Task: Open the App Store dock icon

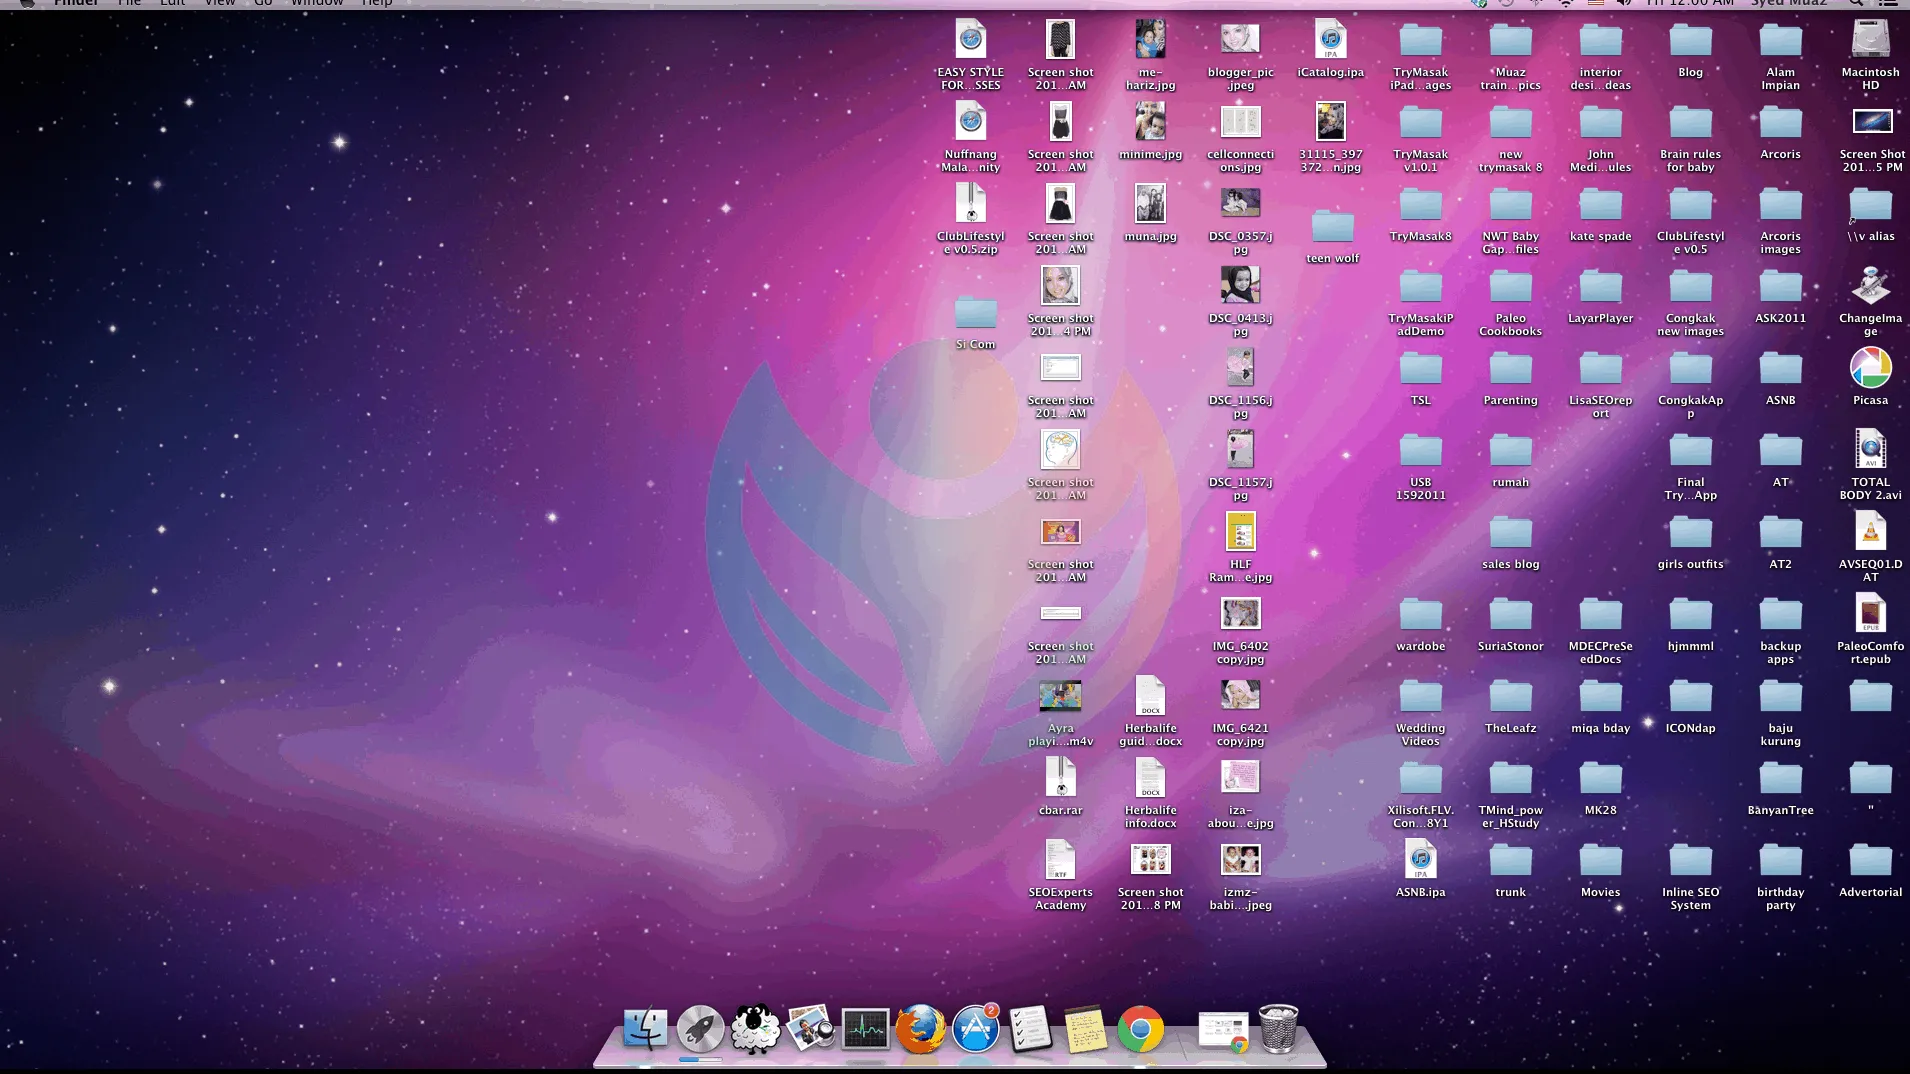Action: [975, 1029]
